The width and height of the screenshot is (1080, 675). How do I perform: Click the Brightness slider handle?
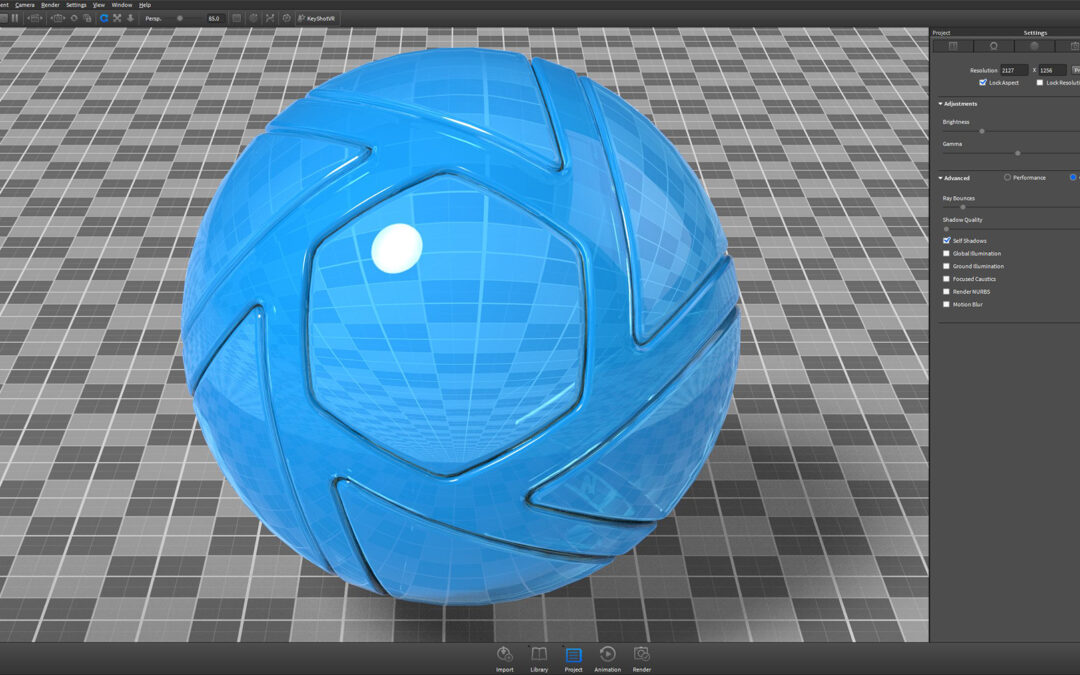(982, 131)
